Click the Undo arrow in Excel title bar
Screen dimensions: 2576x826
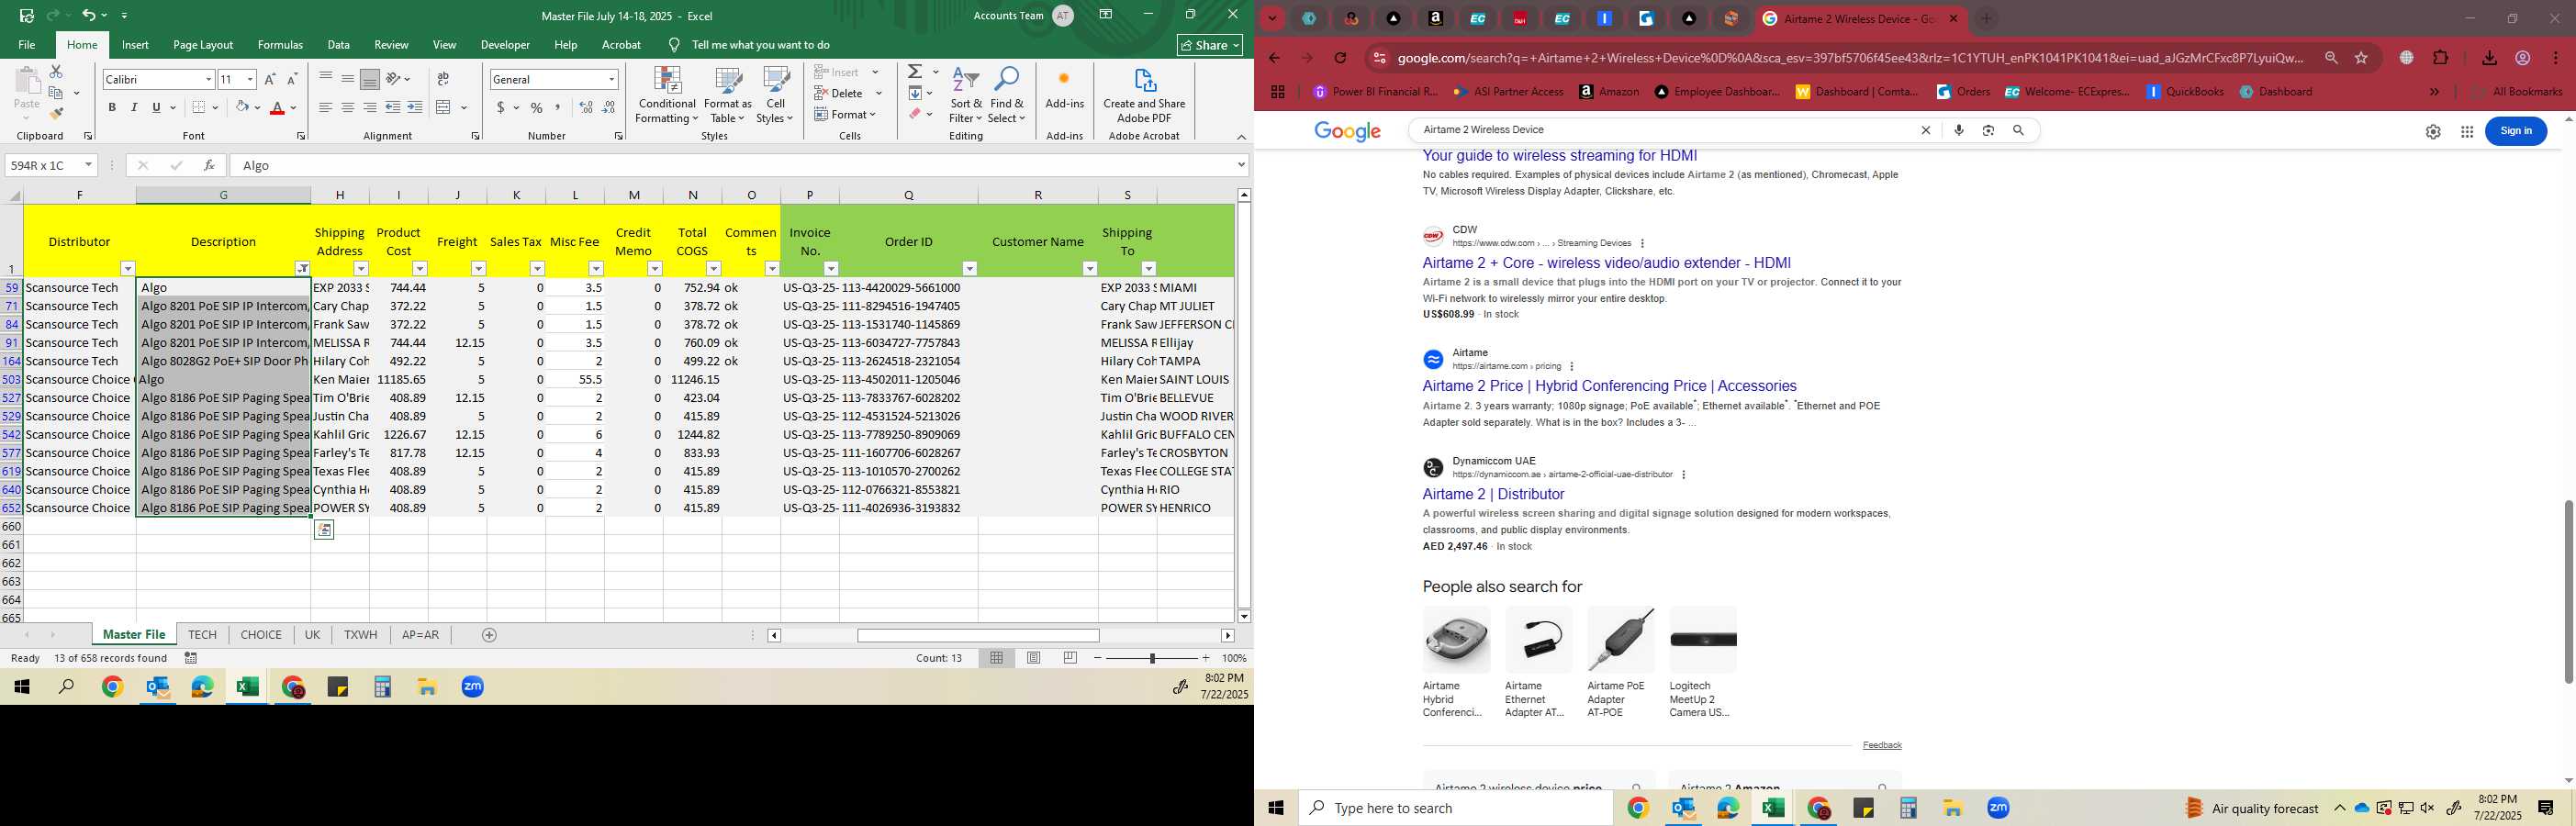coord(89,15)
